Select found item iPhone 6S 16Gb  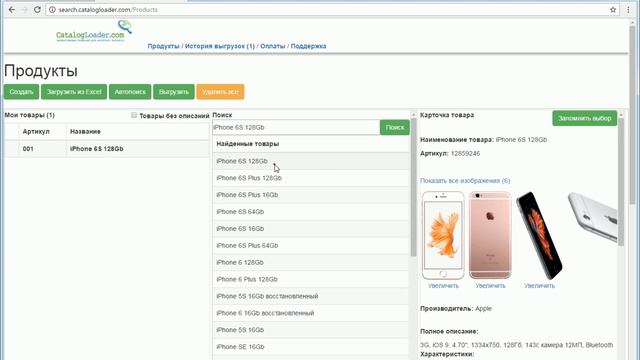pos(310,229)
